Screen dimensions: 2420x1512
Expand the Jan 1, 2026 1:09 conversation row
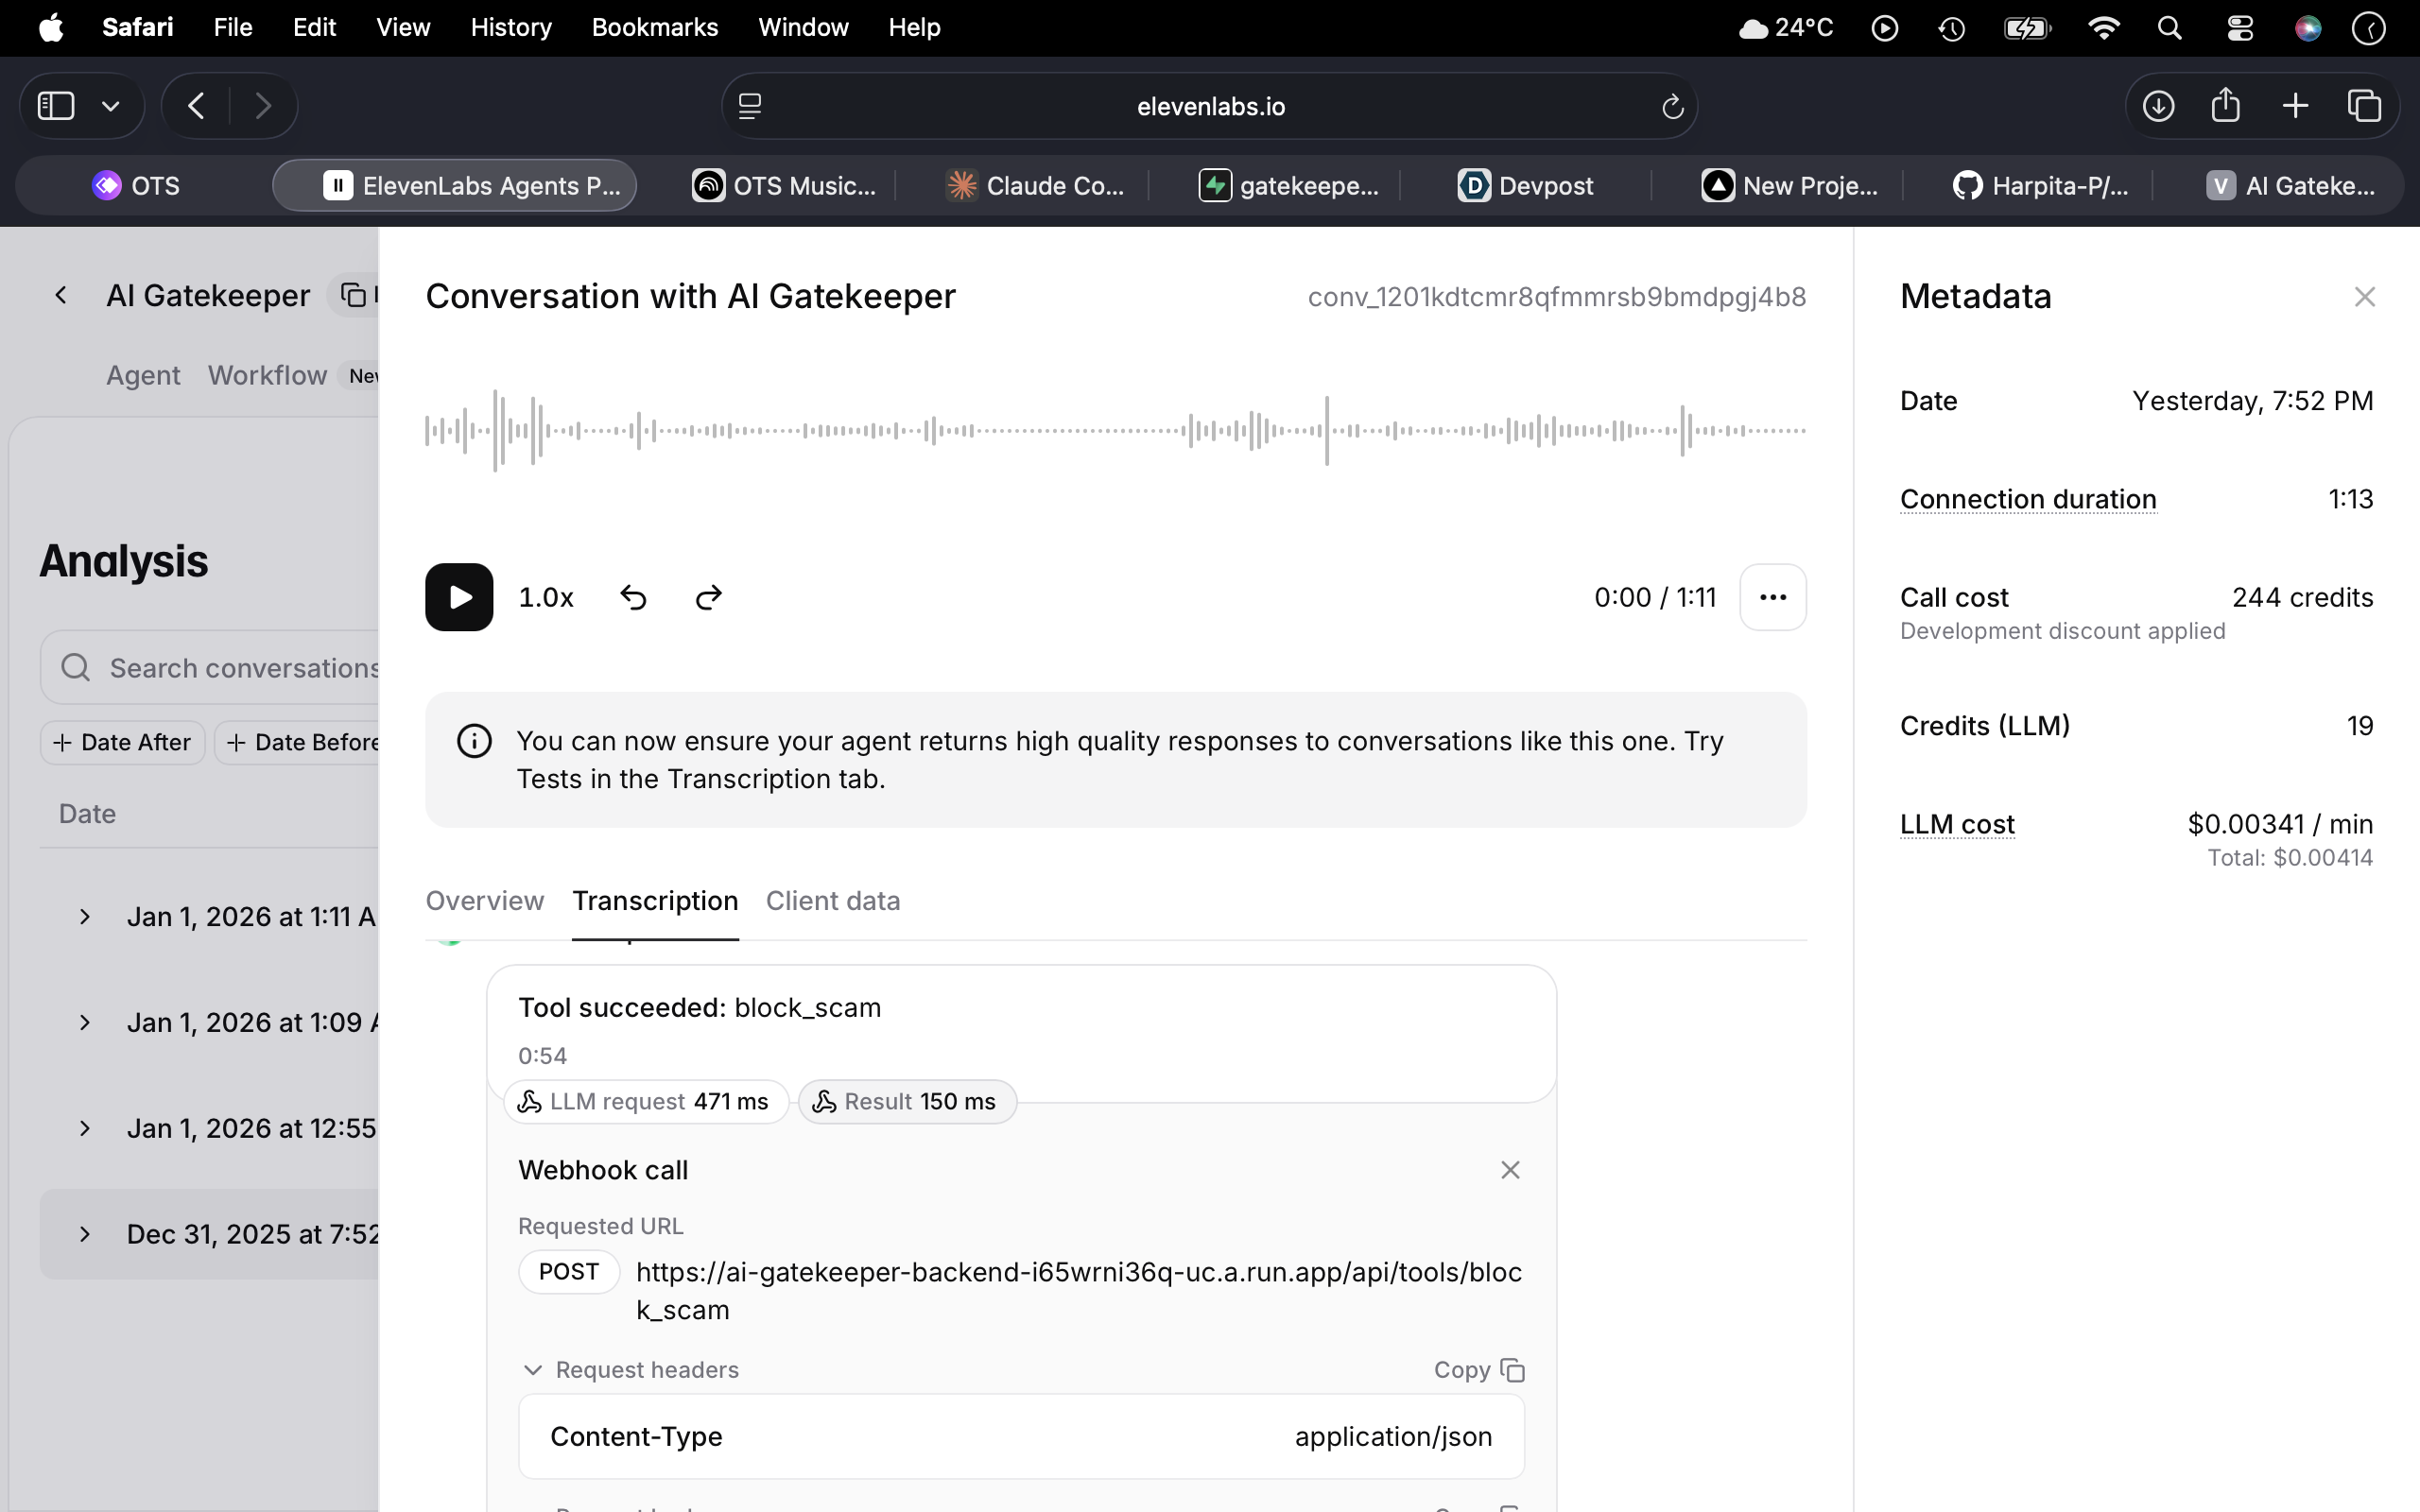click(85, 1023)
